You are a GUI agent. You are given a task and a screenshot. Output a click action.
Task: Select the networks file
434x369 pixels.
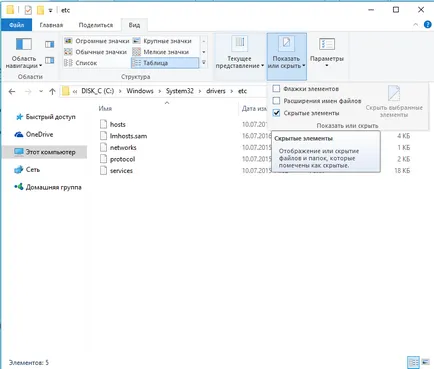123,147
